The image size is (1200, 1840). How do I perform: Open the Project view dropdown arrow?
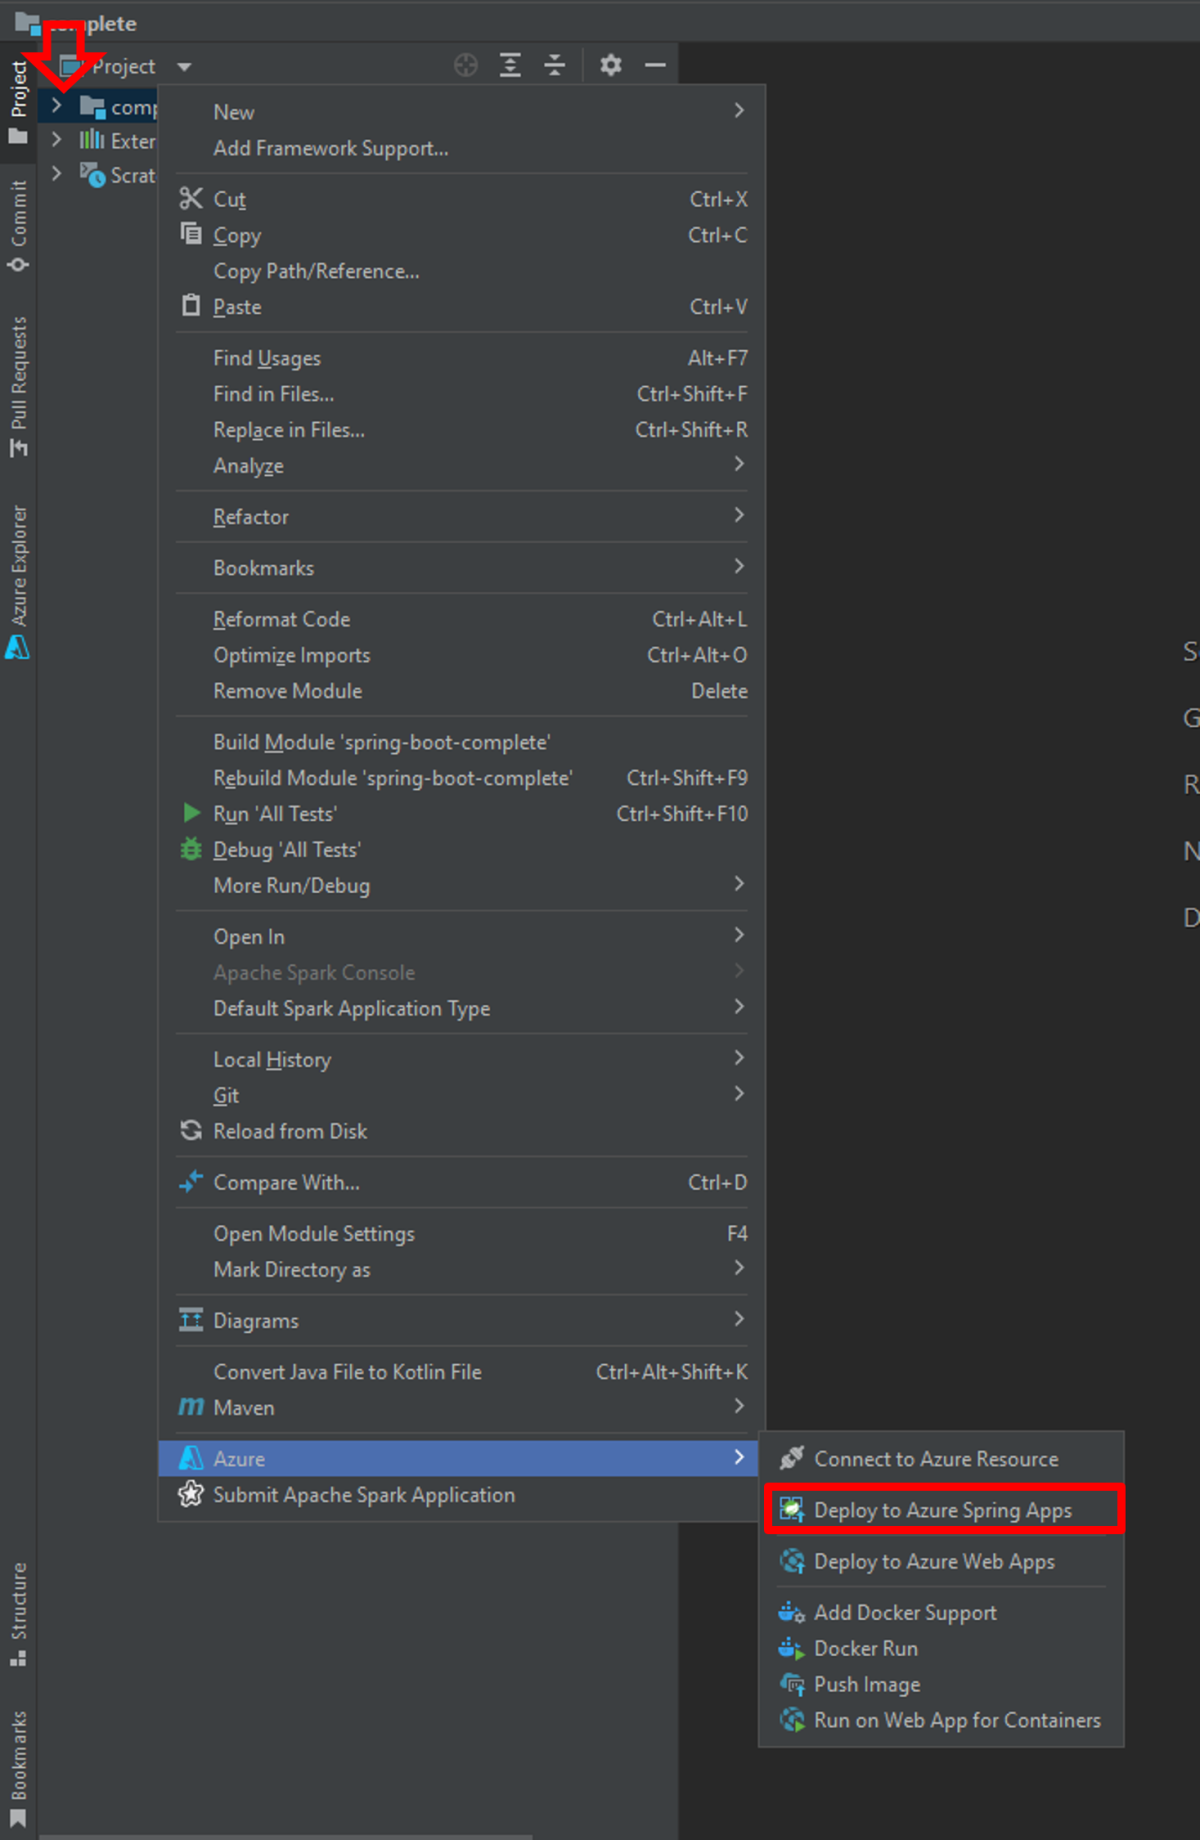[184, 67]
